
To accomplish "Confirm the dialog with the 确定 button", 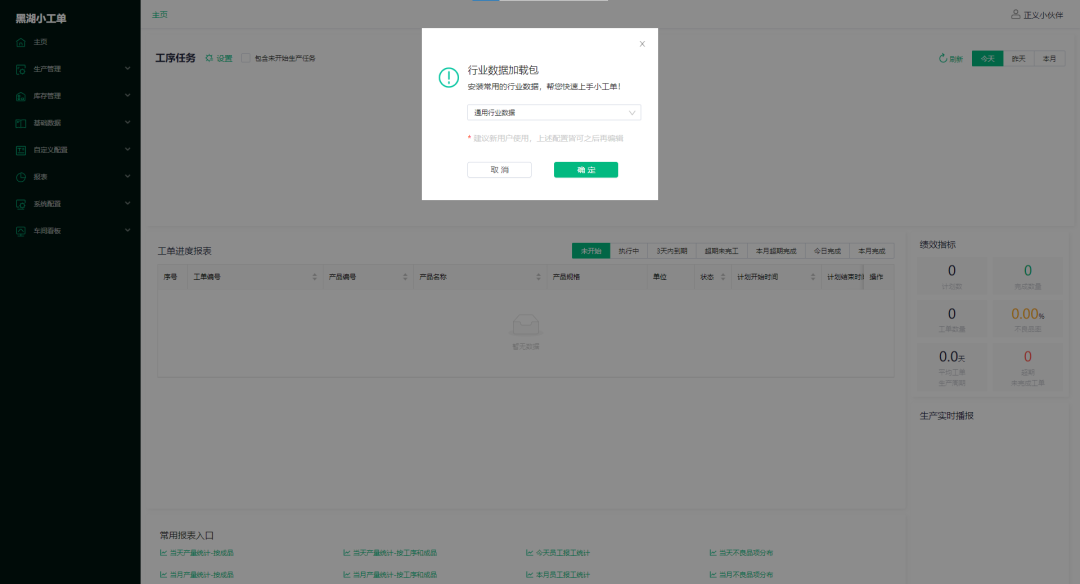I will [x=586, y=170].
